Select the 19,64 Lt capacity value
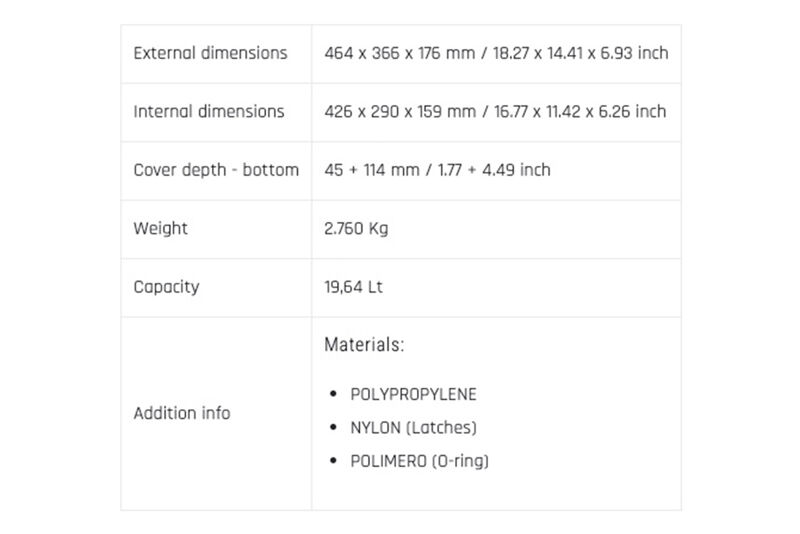 coord(354,287)
